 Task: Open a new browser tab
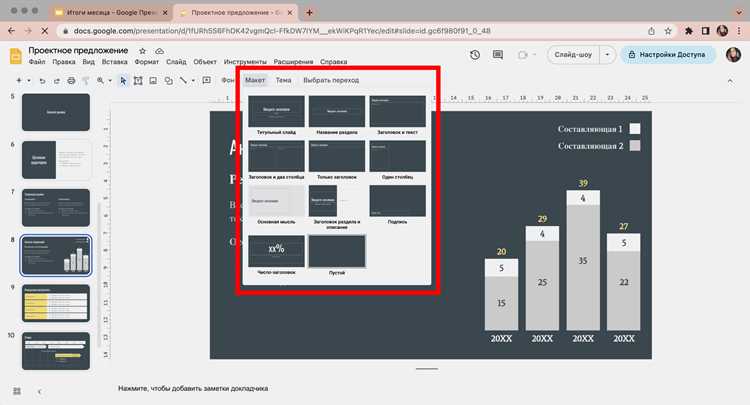[309, 12]
